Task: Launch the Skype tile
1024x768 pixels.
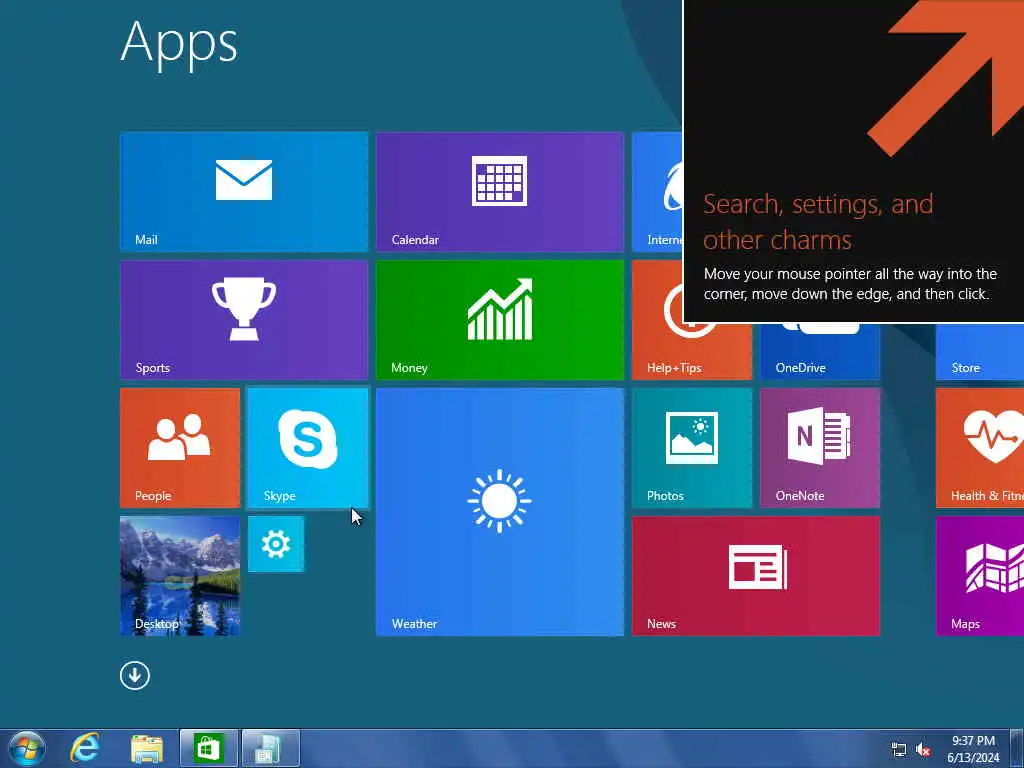Action: [308, 447]
